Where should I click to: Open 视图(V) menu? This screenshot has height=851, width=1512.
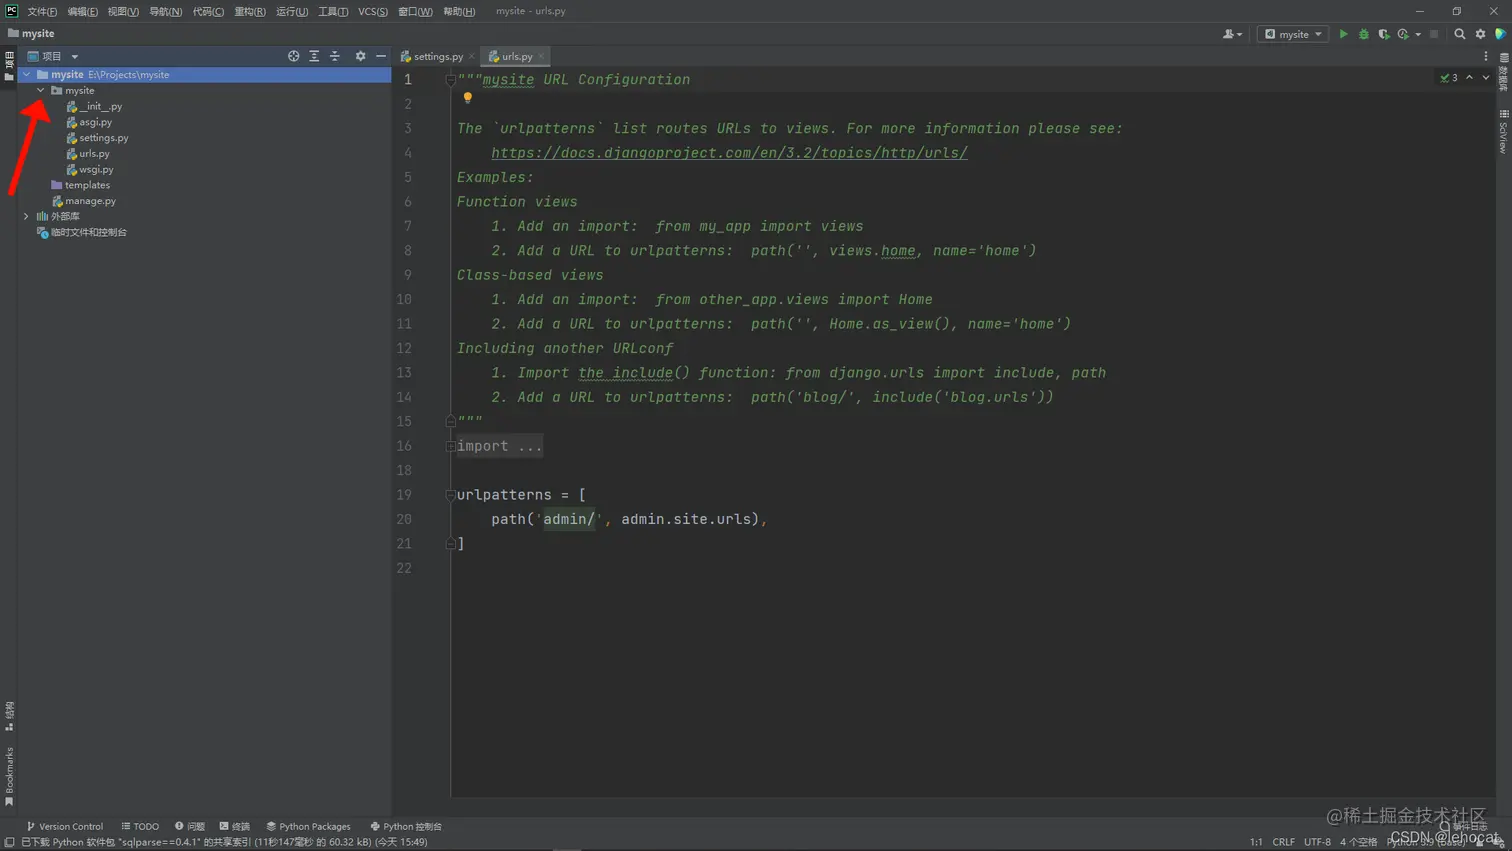[x=123, y=11]
